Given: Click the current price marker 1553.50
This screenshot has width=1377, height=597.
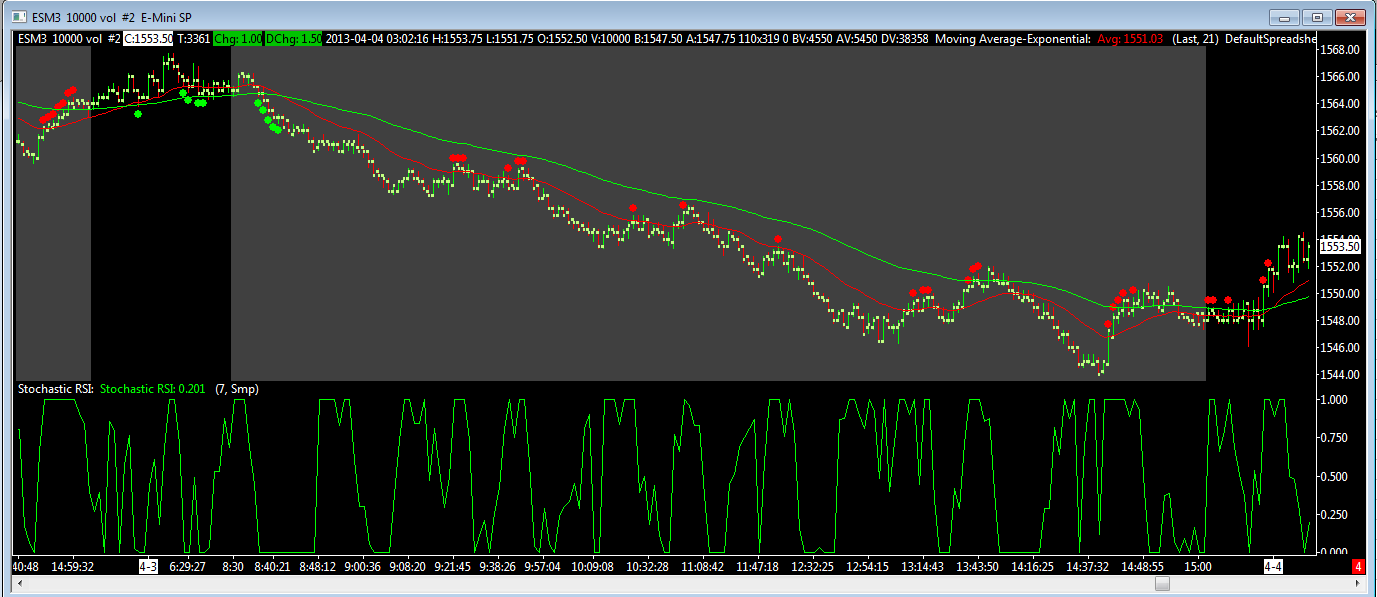Looking at the screenshot, I should pos(1339,246).
